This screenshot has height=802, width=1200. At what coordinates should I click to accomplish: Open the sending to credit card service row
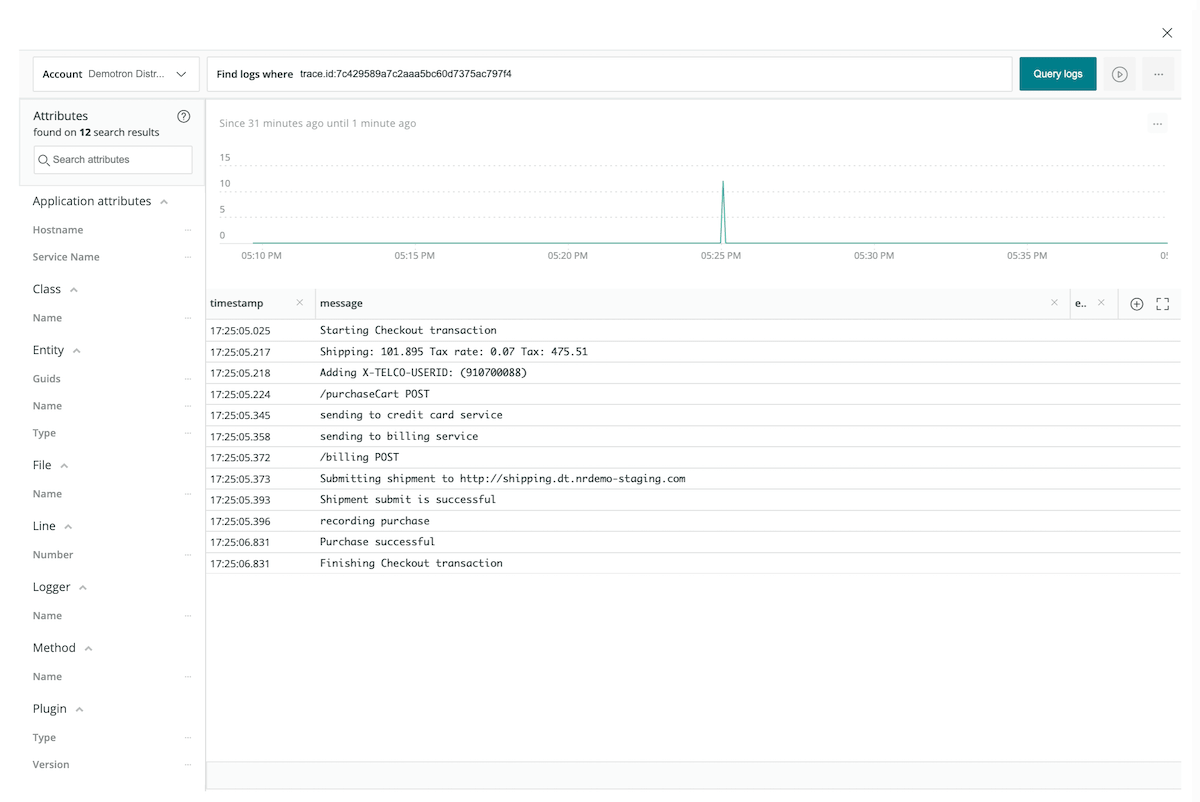pos(693,415)
